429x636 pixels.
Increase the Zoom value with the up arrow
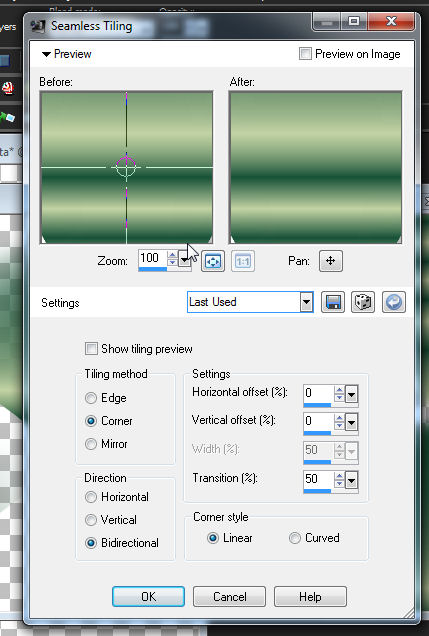172,255
